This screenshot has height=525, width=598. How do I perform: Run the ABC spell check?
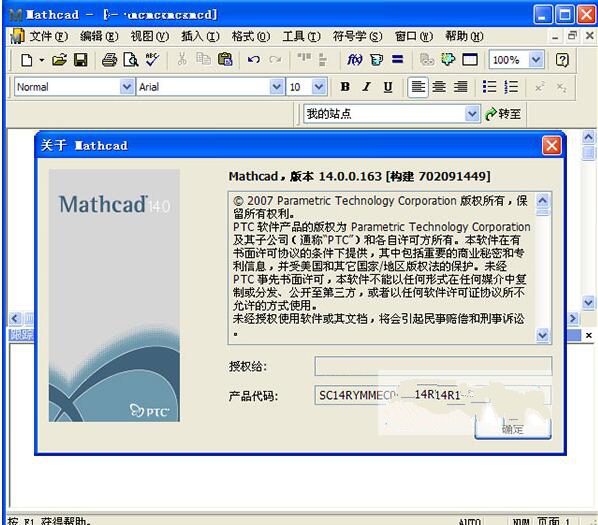pyautogui.click(x=152, y=59)
